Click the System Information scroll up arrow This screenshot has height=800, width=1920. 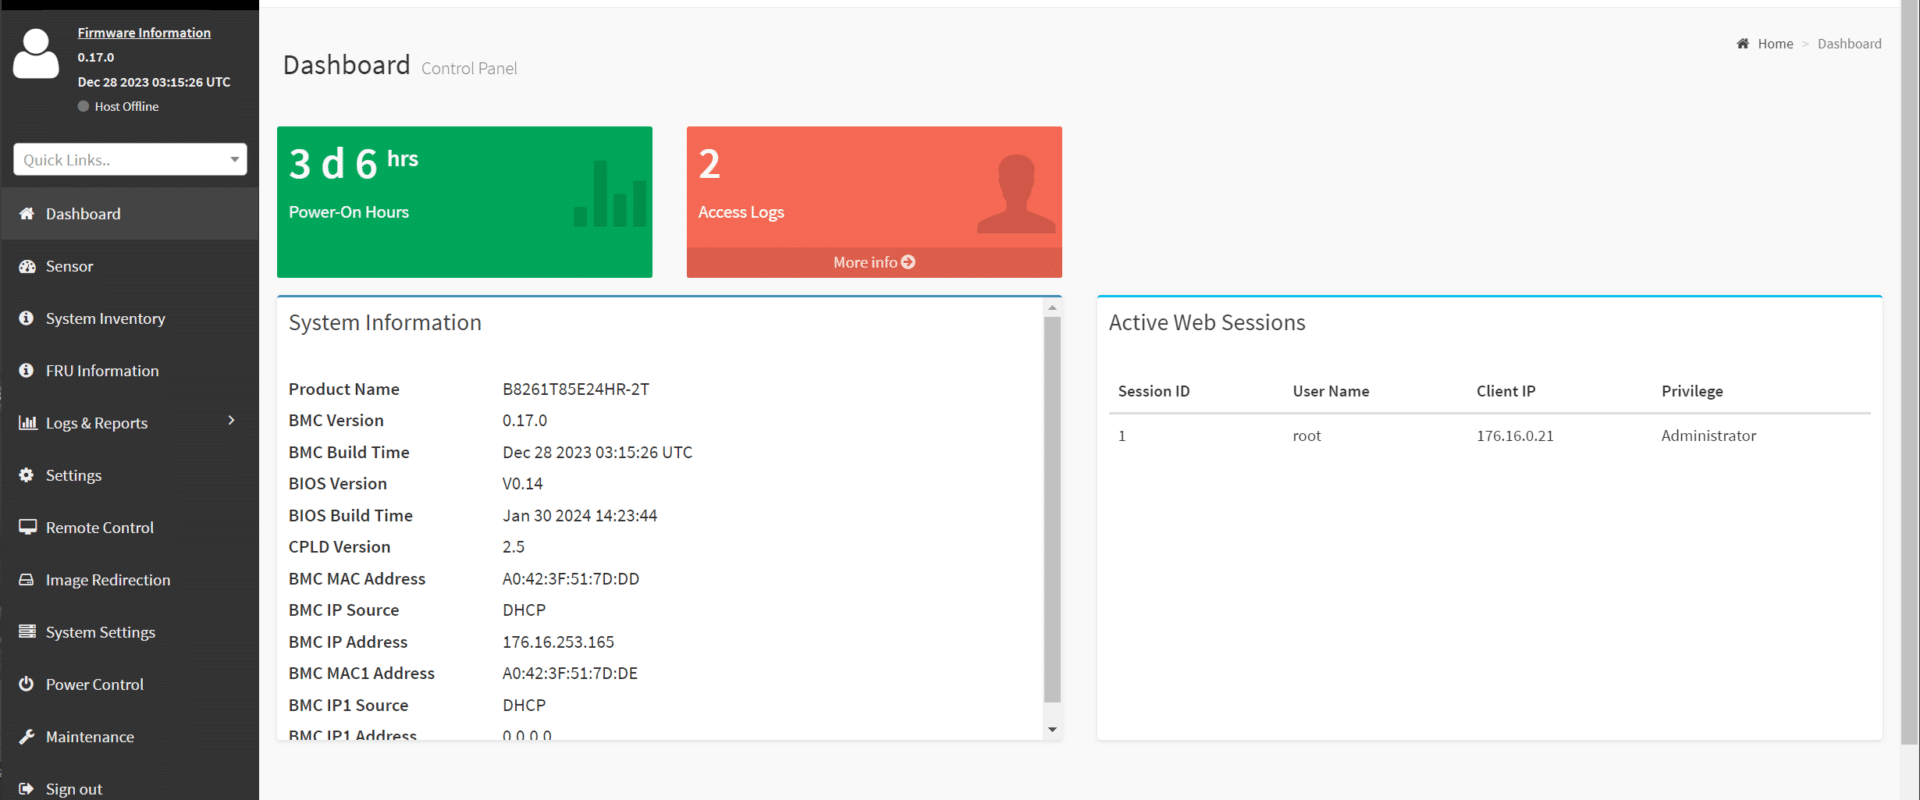[1052, 308]
